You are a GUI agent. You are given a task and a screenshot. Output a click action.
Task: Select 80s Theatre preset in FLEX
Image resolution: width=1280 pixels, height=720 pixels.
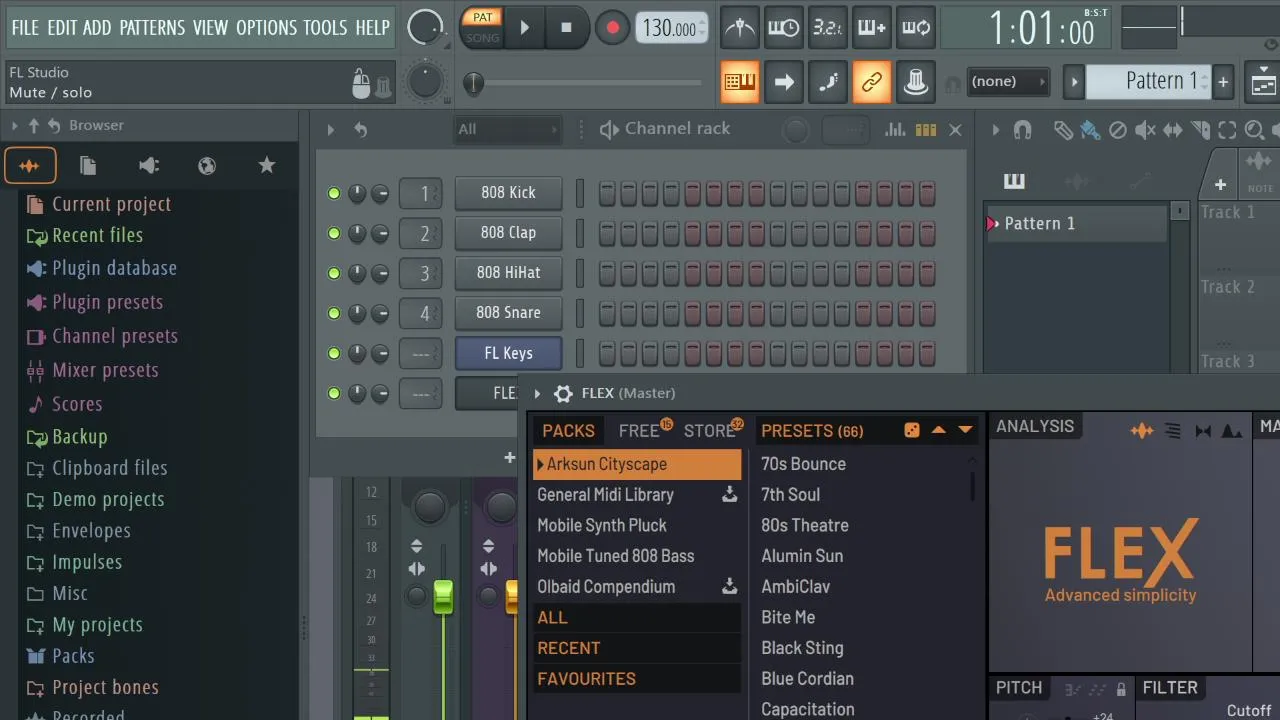[804, 525]
